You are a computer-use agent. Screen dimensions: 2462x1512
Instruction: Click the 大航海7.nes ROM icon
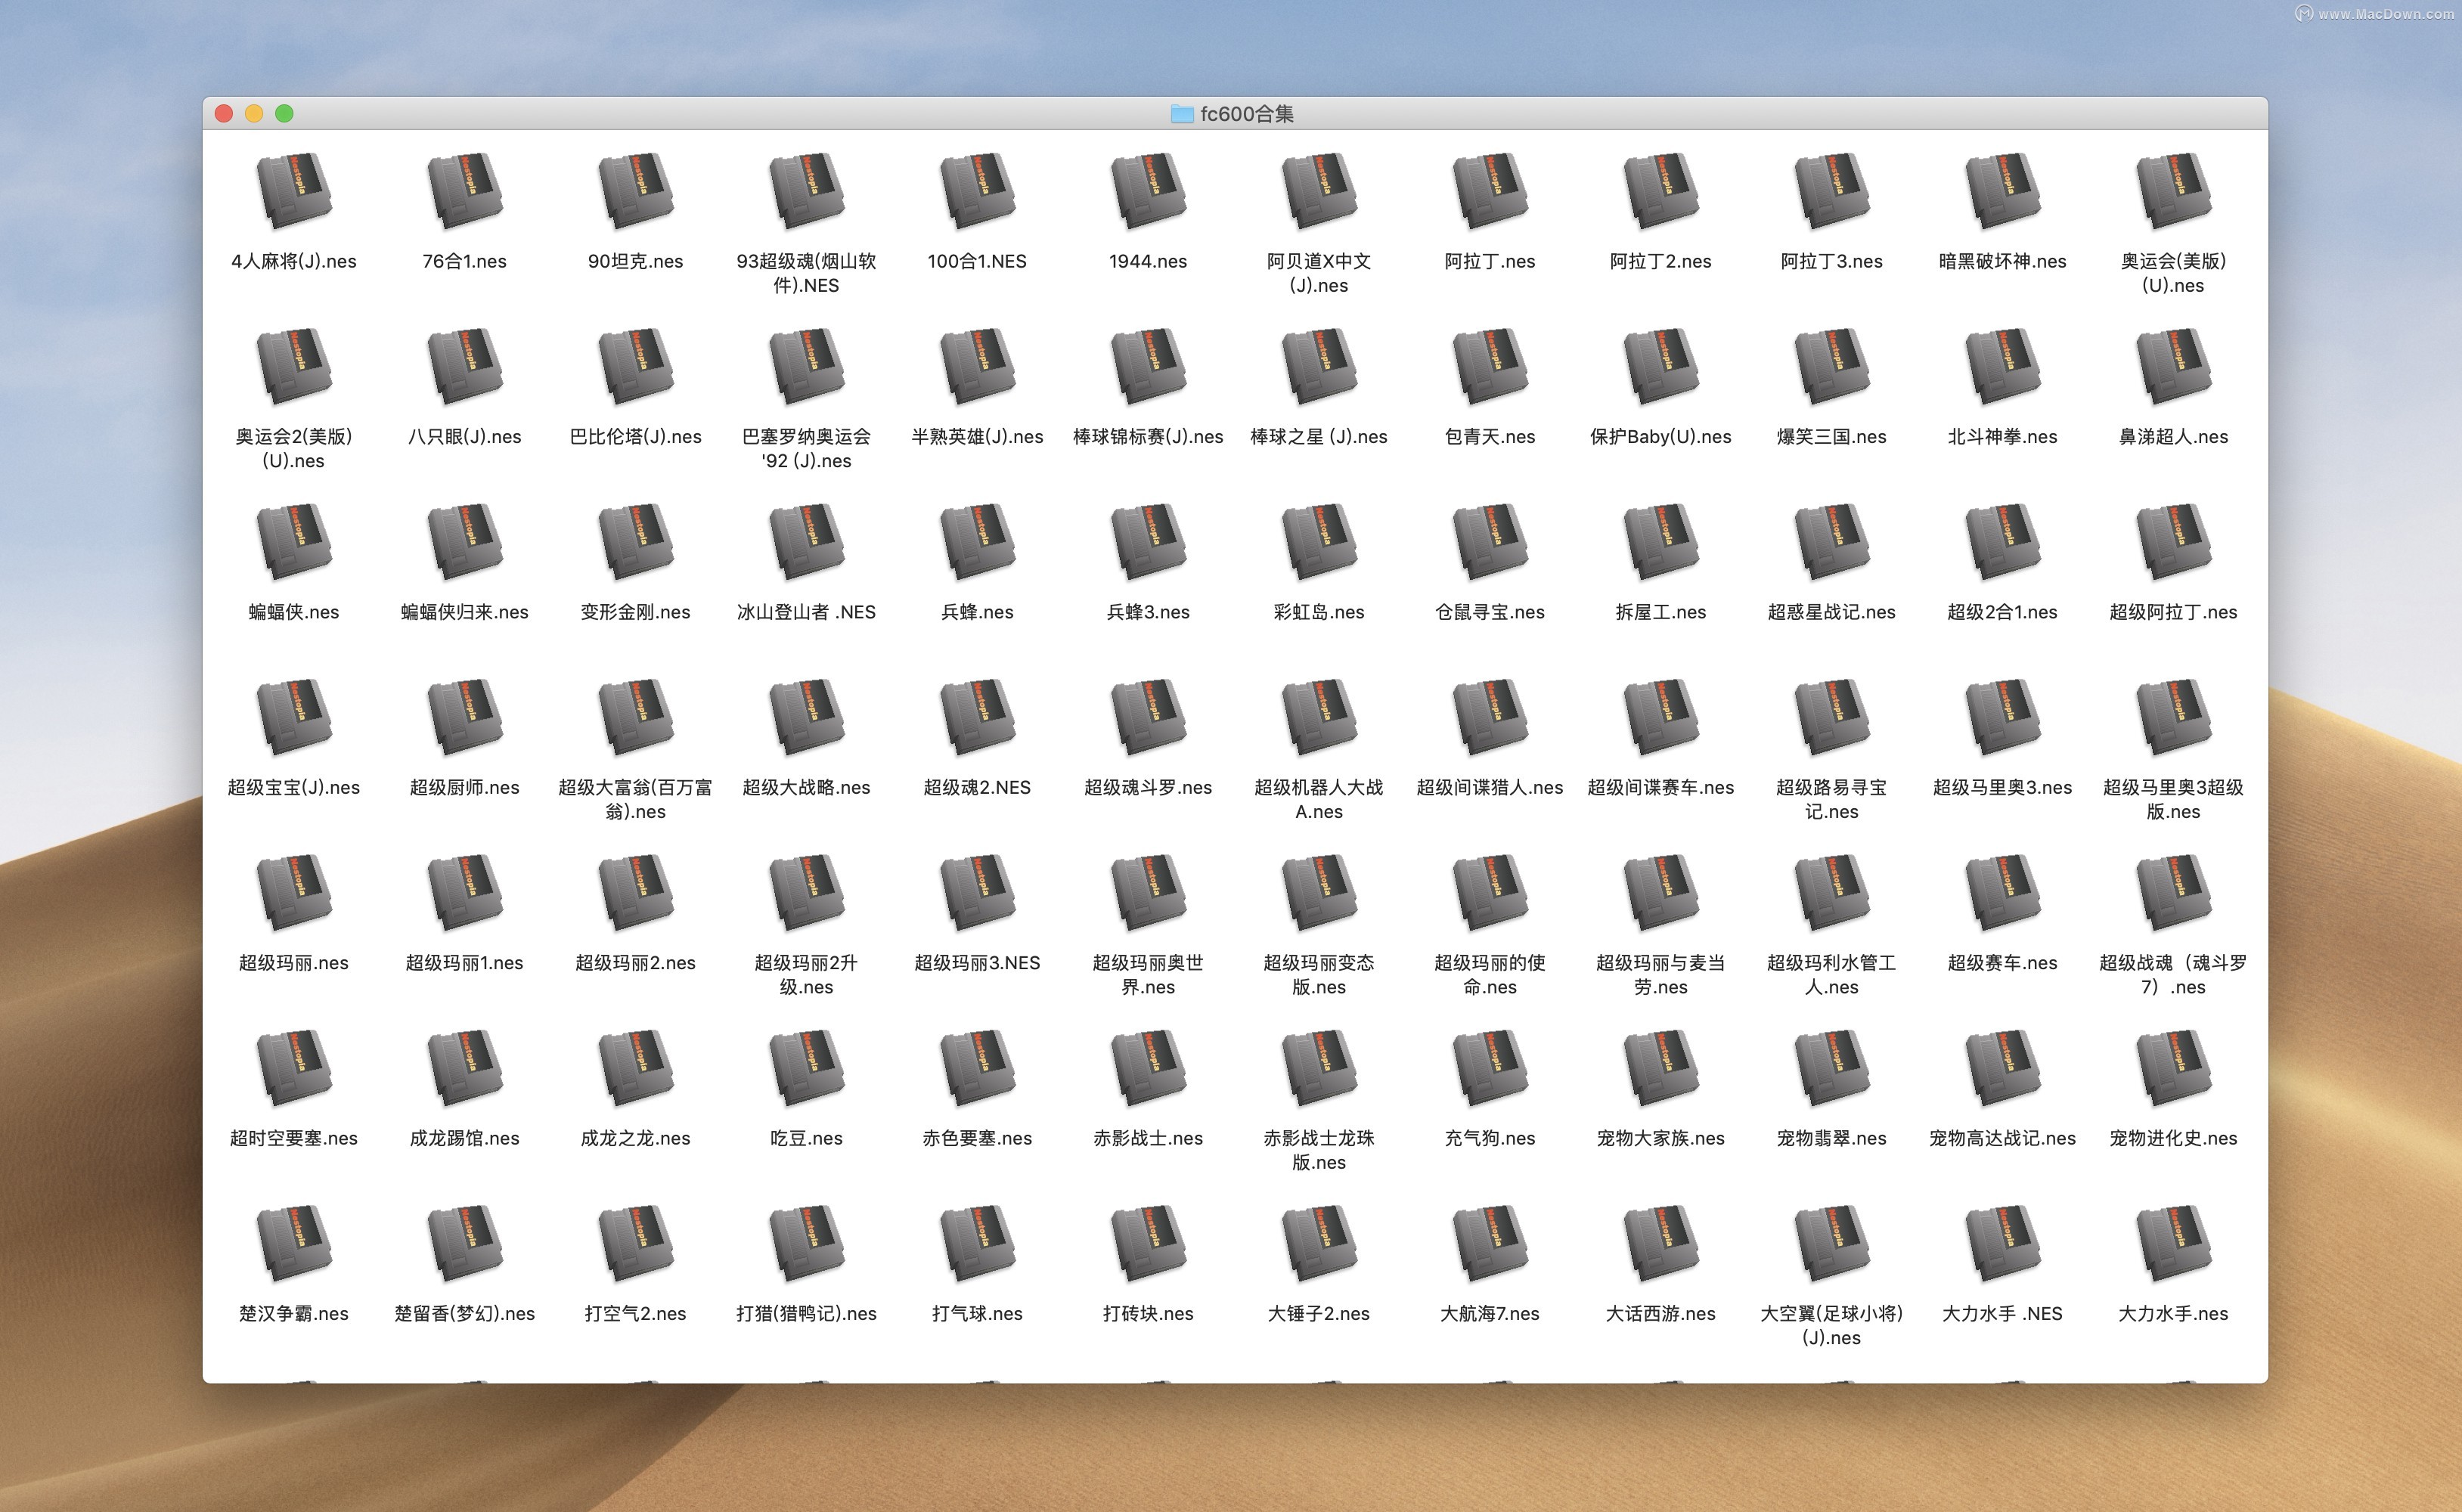[1490, 1243]
